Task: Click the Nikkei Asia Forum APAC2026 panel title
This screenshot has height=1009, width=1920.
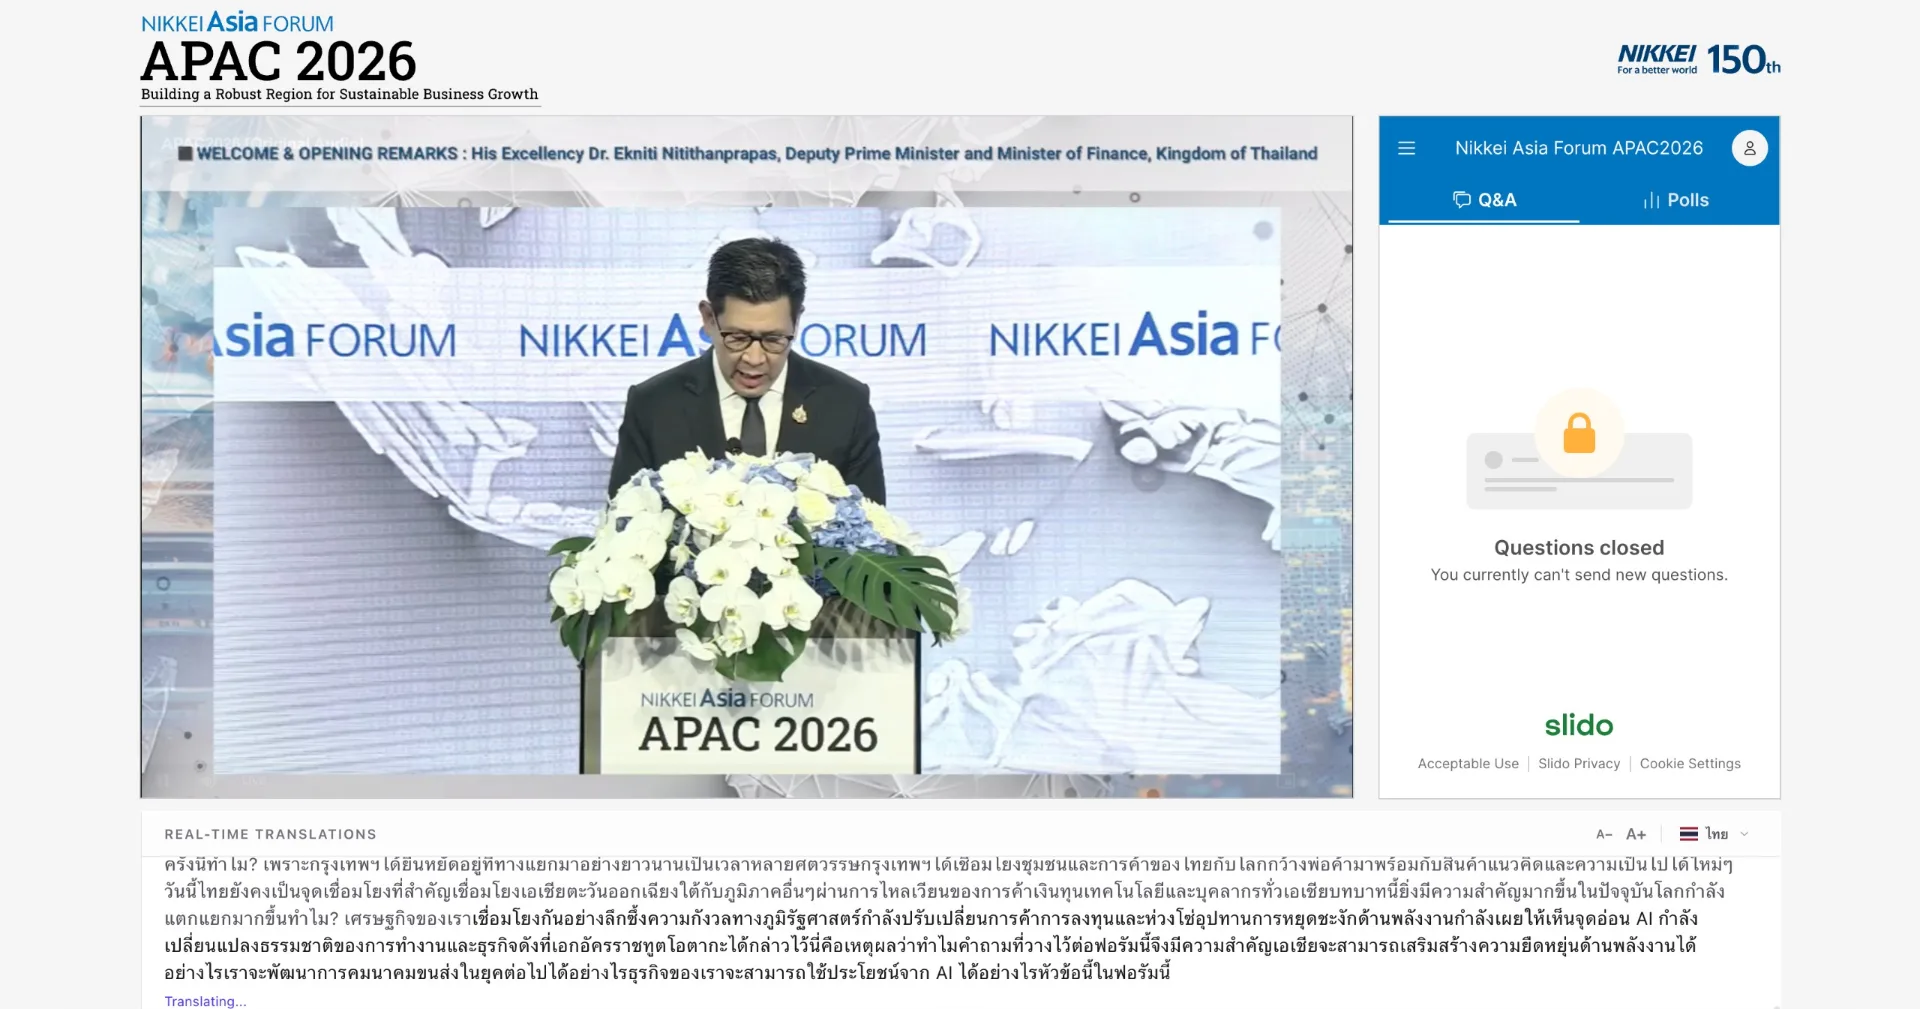Action: [1578, 148]
